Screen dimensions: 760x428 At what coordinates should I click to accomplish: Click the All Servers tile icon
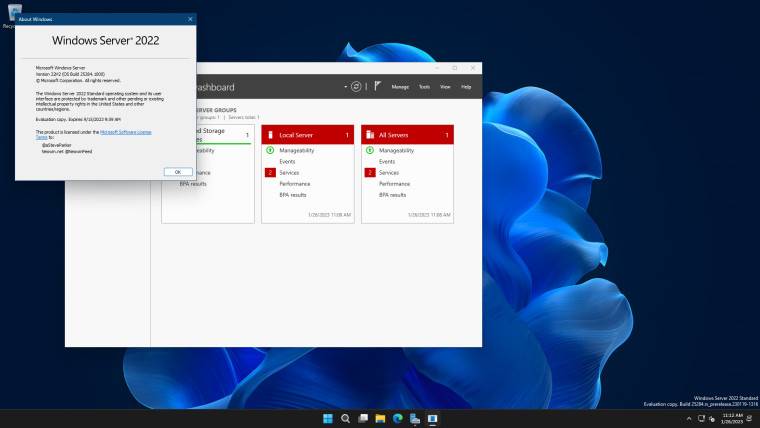(370, 134)
